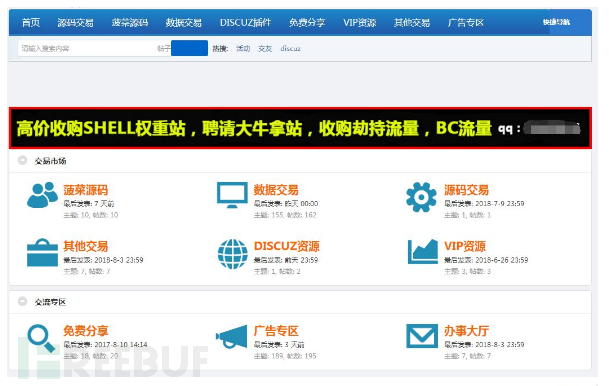Click the 155 topics count under 数据交易
609x386 pixels.
point(277,215)
